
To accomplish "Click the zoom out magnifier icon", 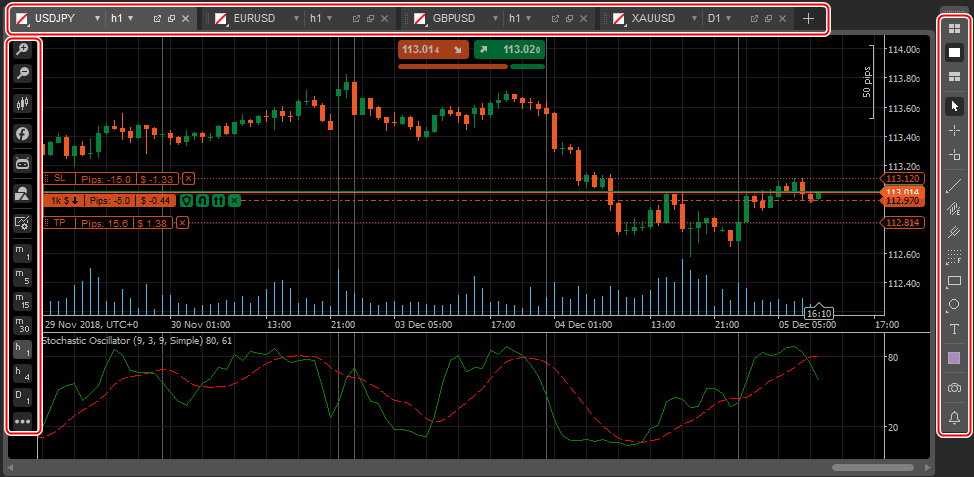I will click(22, 73).
